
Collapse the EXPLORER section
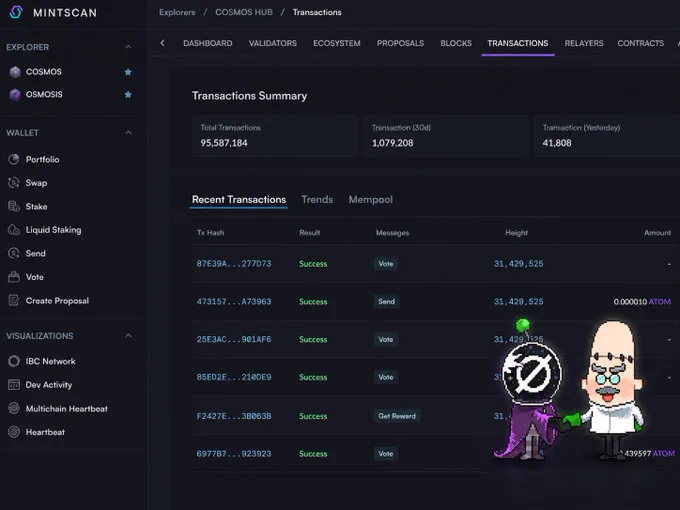128,47
